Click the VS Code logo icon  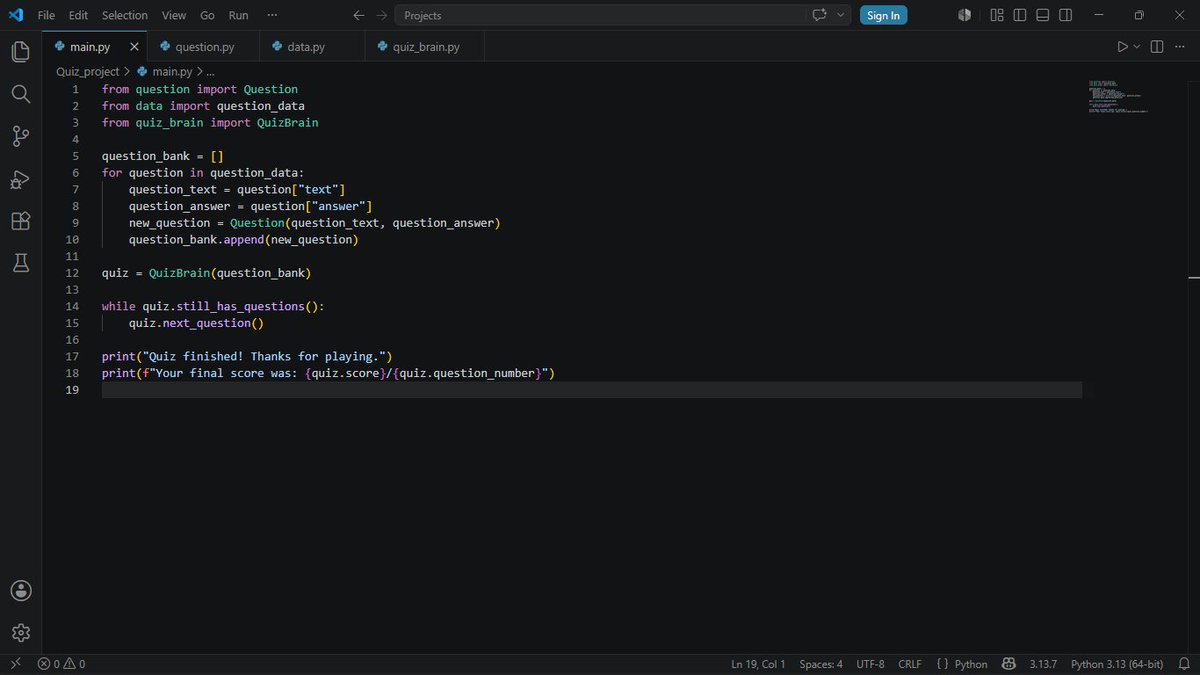(x=15, y=15)
